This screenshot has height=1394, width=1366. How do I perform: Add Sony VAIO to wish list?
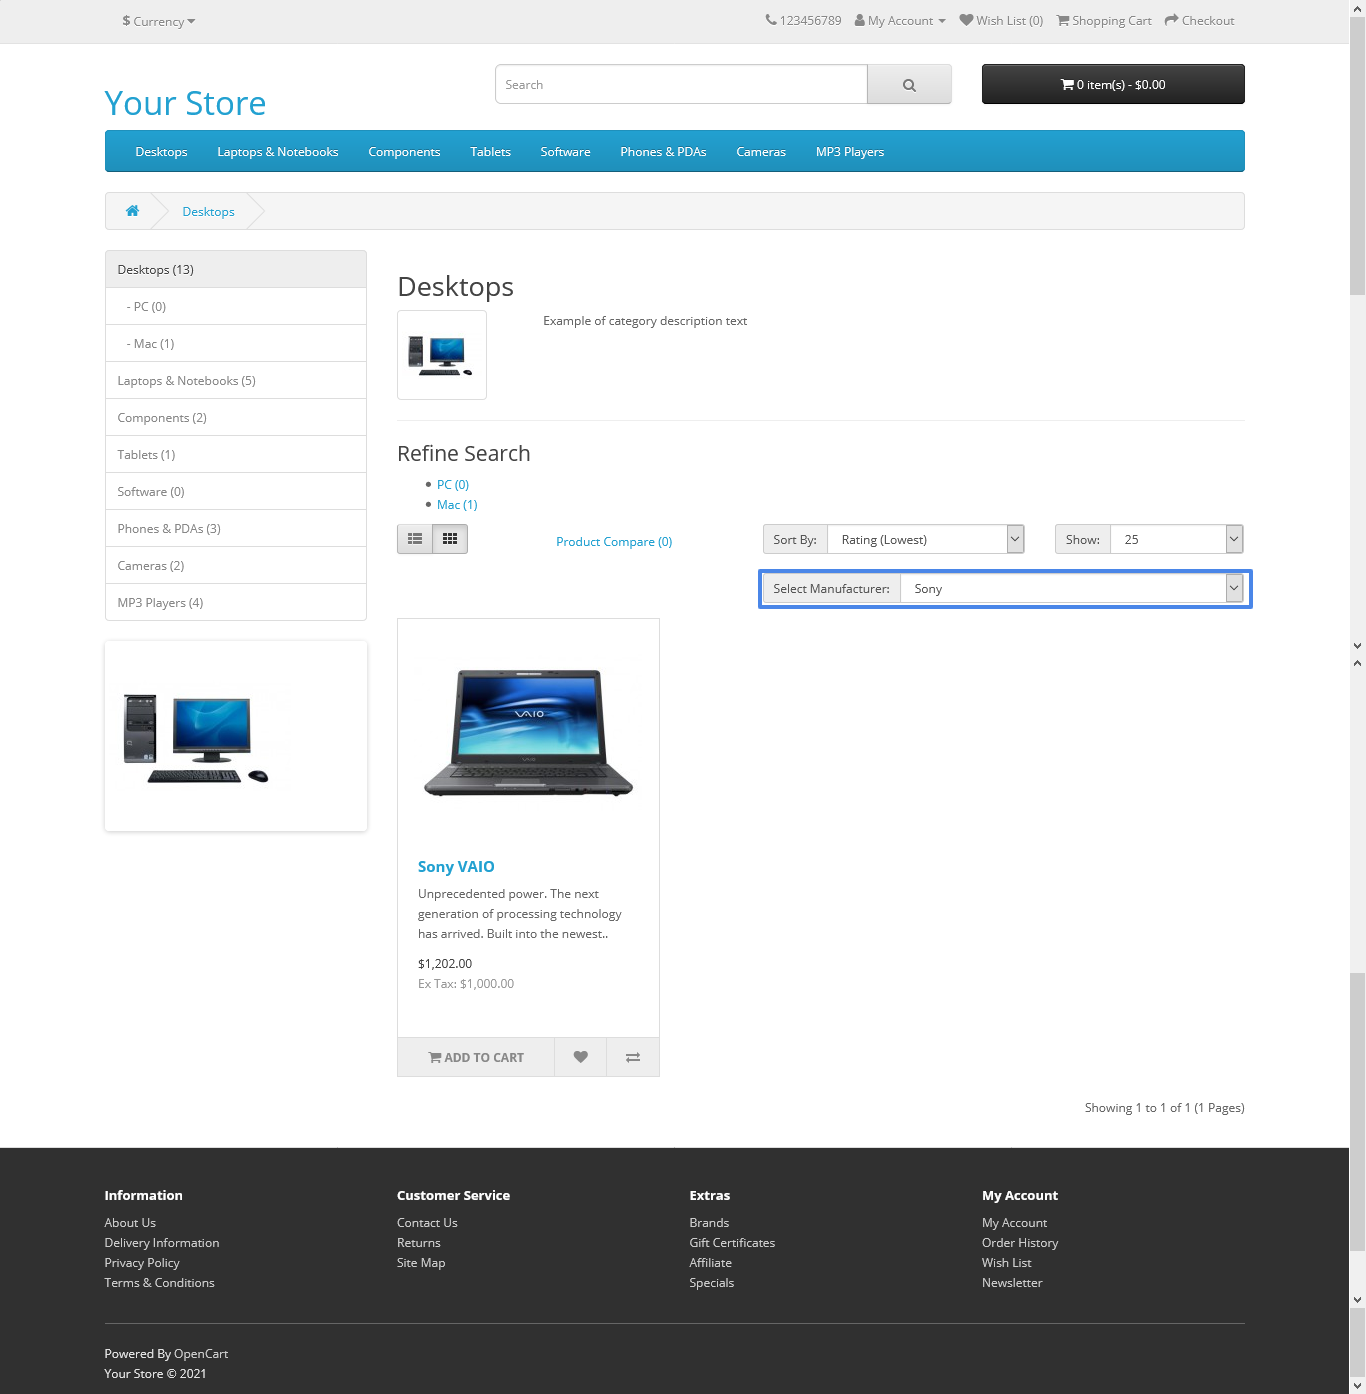580,1057
